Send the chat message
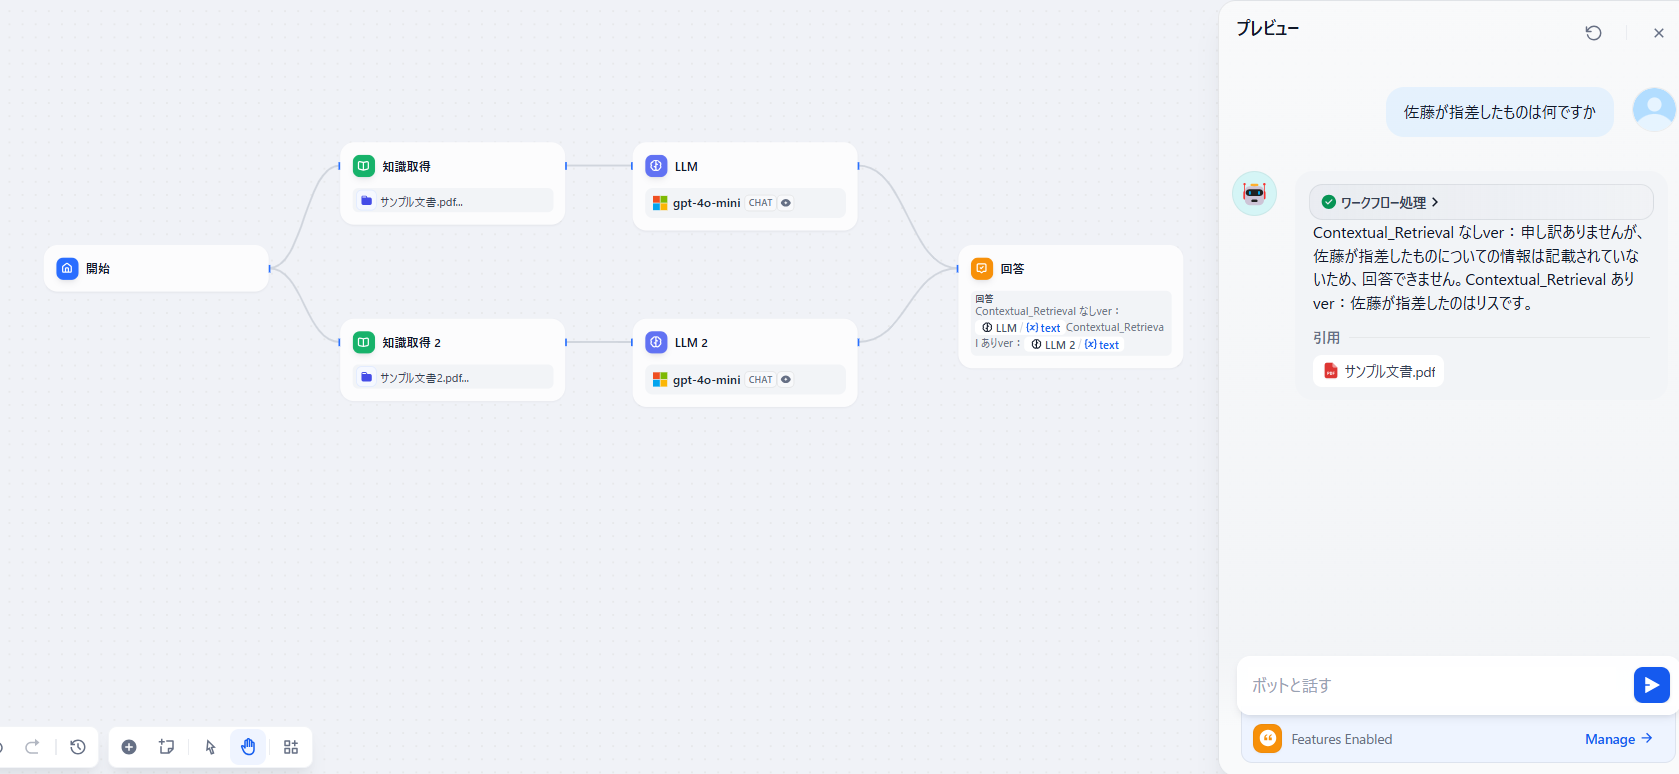 coord(1651,685)
